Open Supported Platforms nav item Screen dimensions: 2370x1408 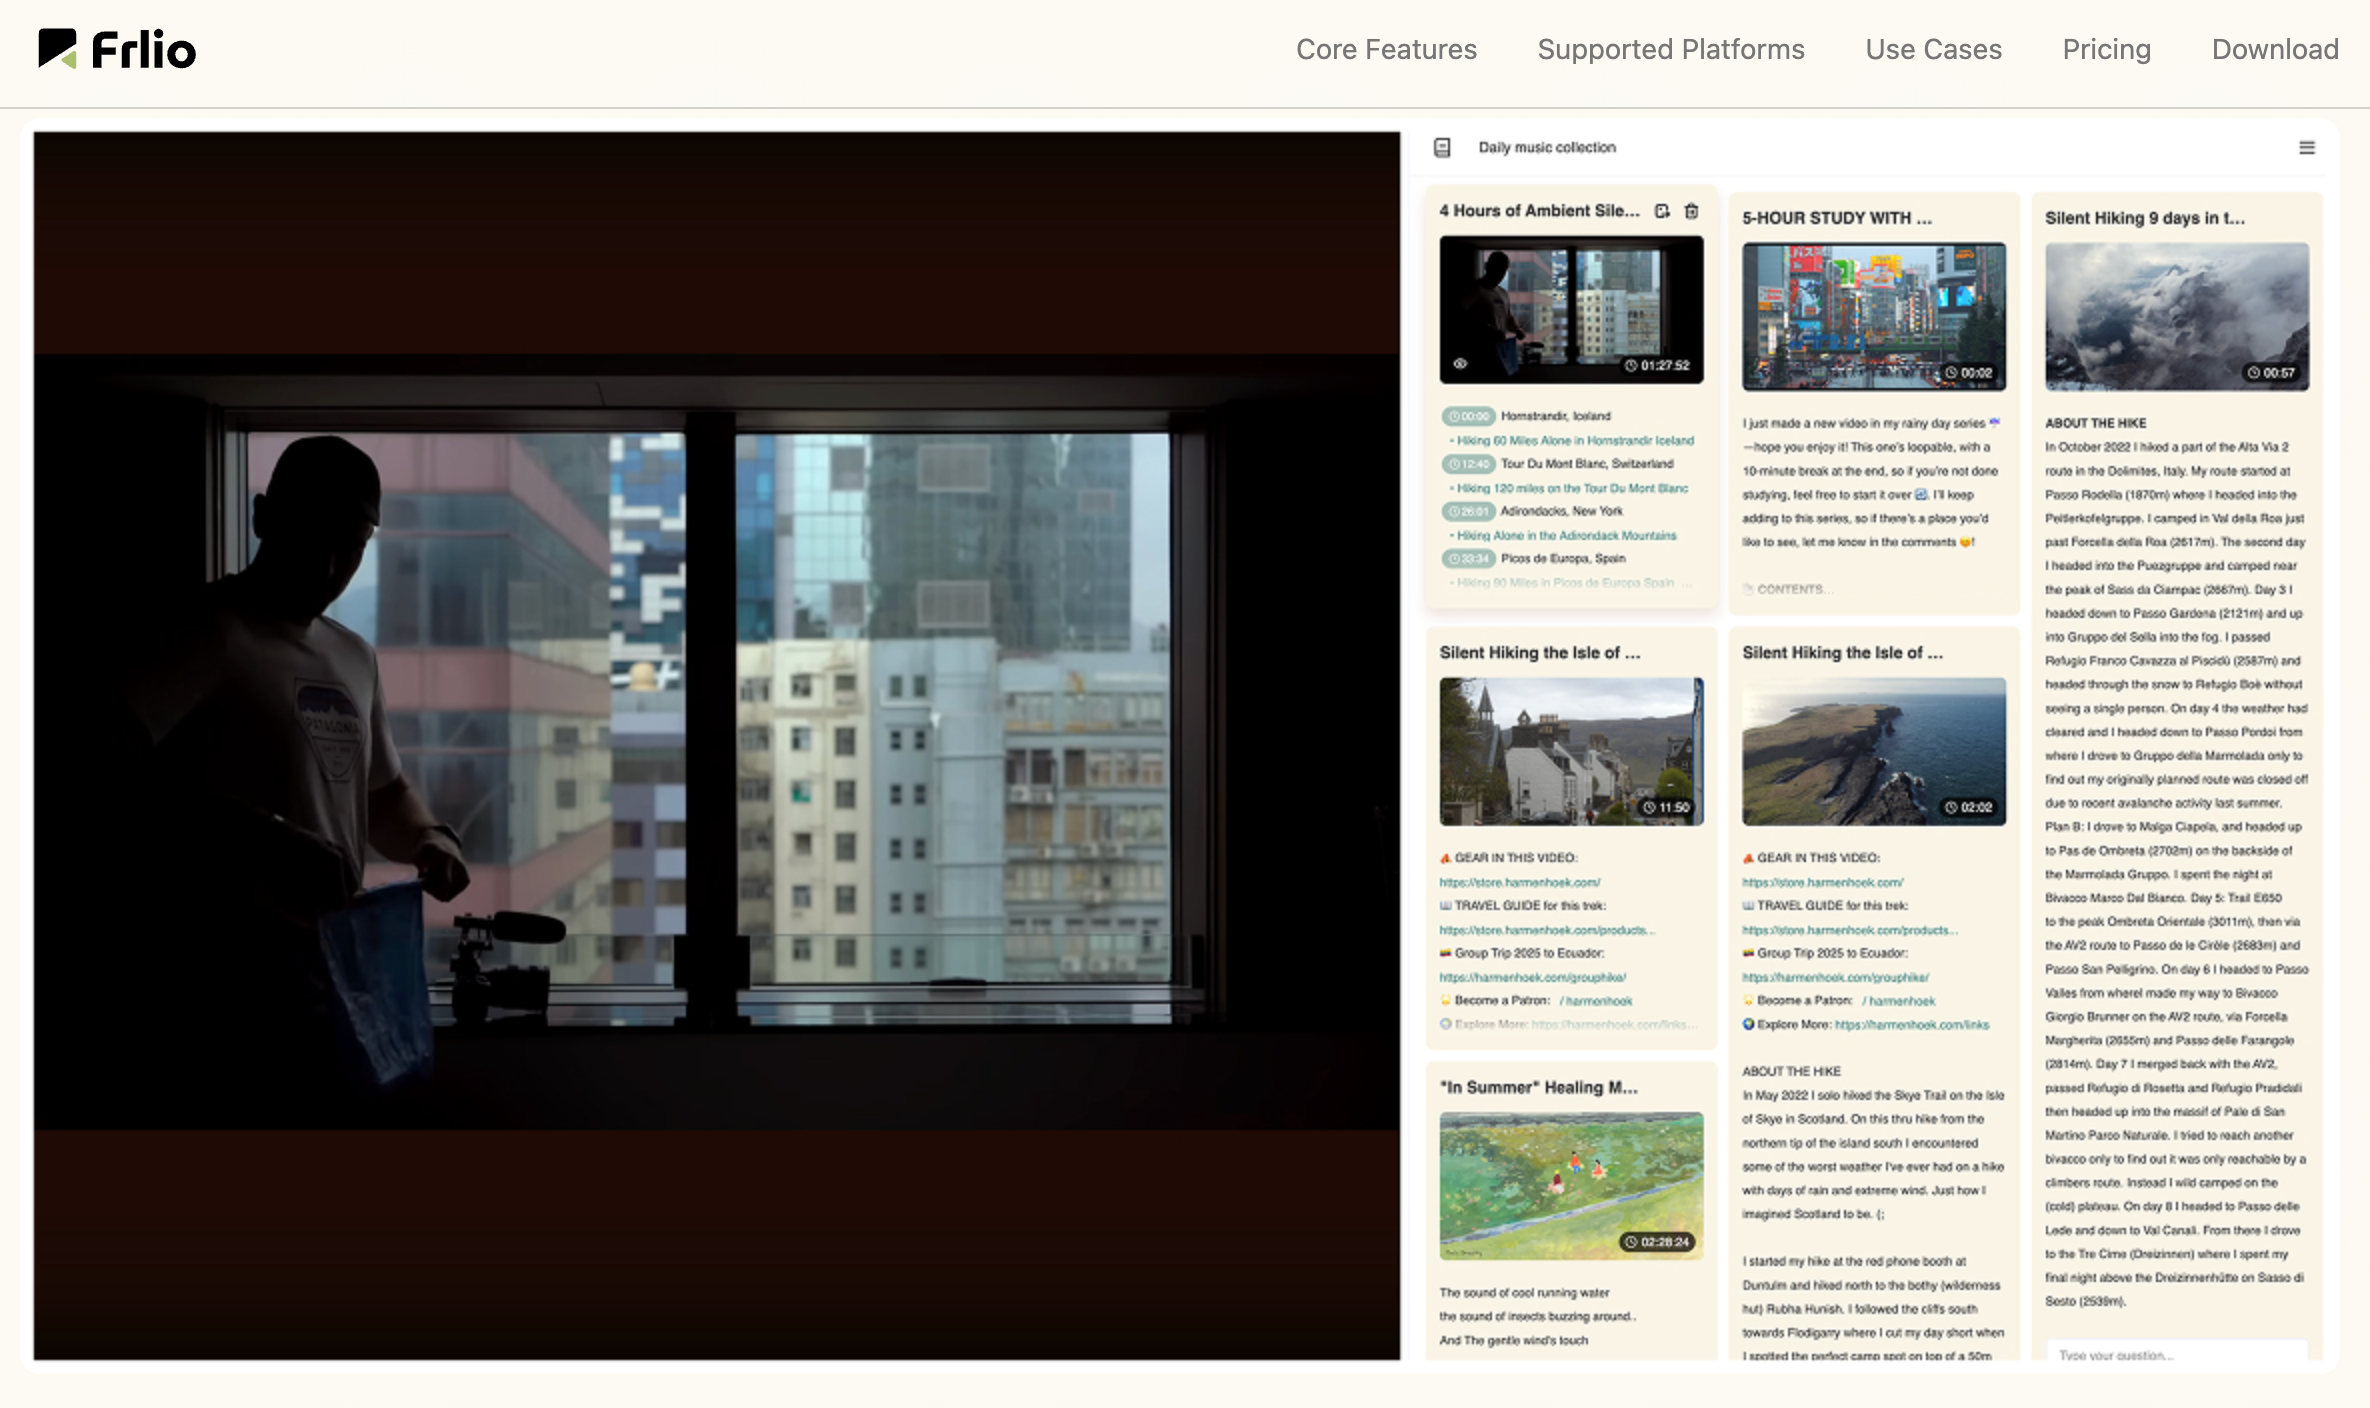pos(1670,50)
